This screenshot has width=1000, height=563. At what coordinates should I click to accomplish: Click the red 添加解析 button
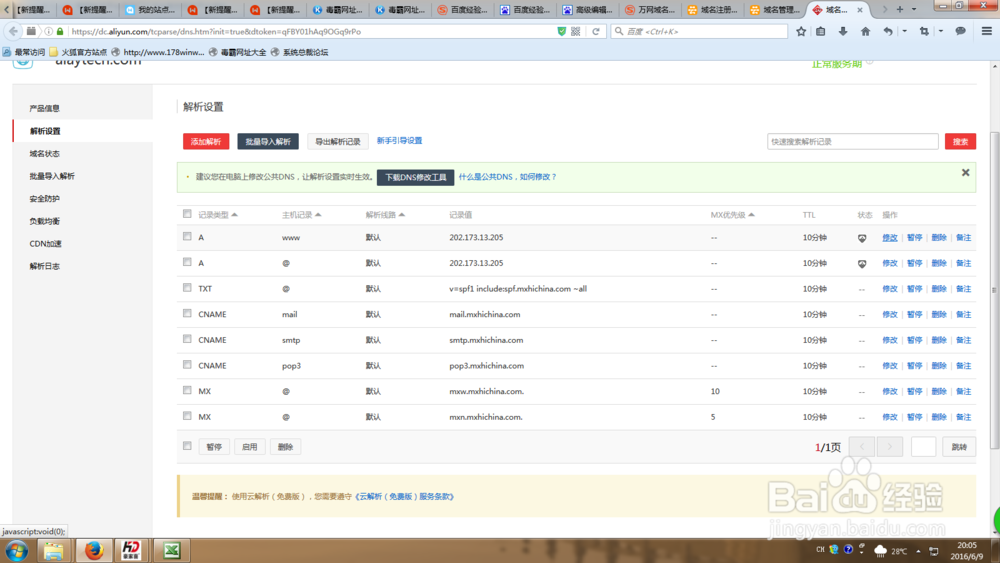tap(206, 142)
